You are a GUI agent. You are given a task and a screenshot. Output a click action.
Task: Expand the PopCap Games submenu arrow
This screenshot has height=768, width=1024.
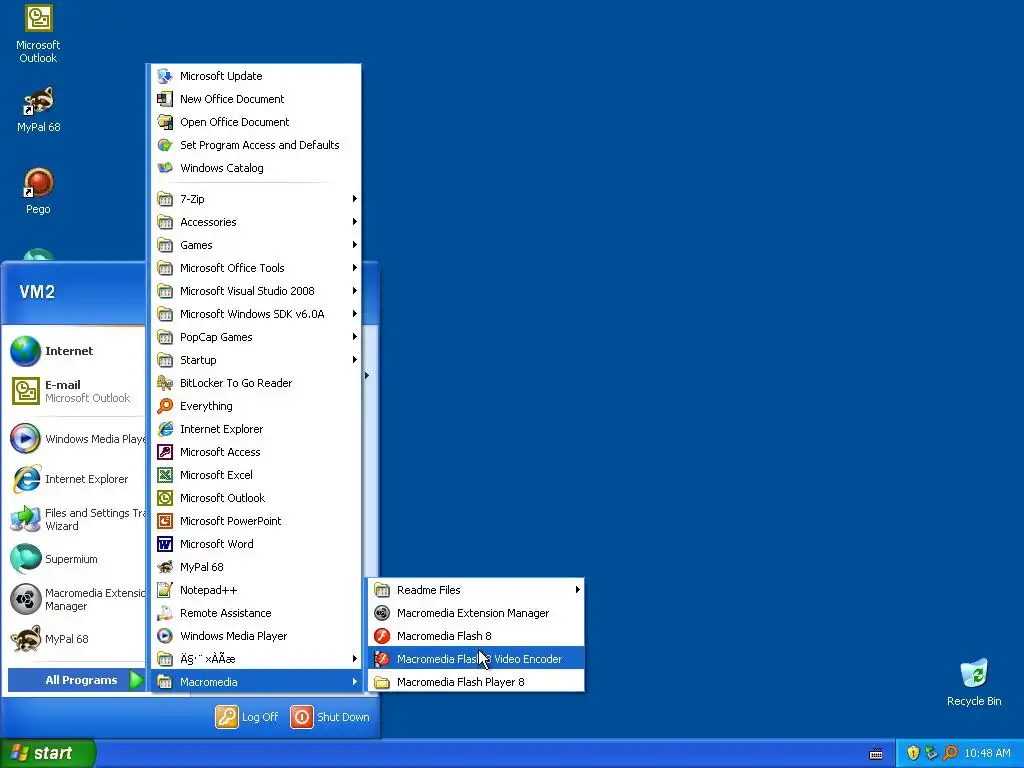[x=355, y=337]
